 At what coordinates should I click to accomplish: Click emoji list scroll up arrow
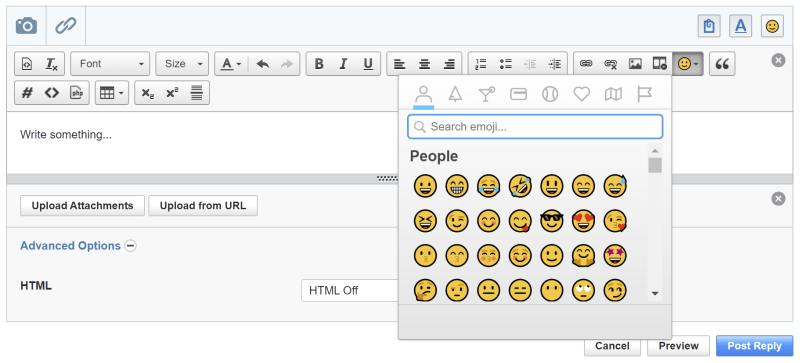coord(655,151)
